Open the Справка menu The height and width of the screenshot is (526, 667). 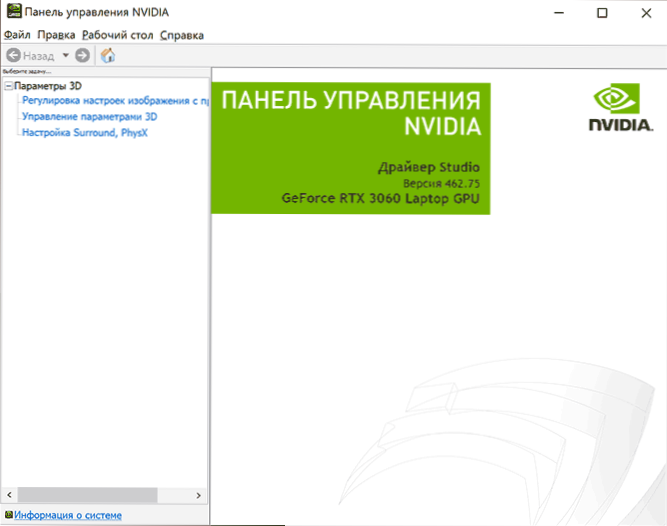click(x=182, y=35)
